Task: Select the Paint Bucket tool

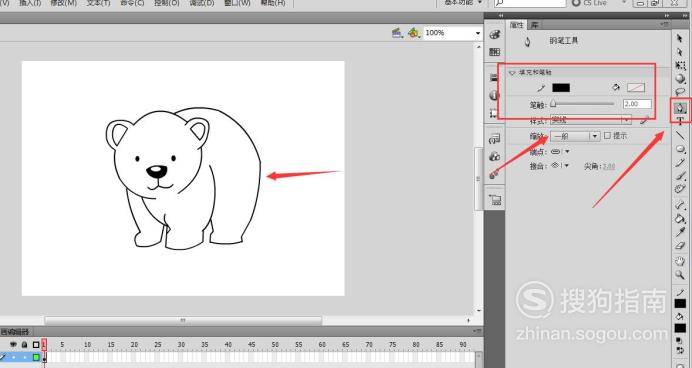Action: 680,218
